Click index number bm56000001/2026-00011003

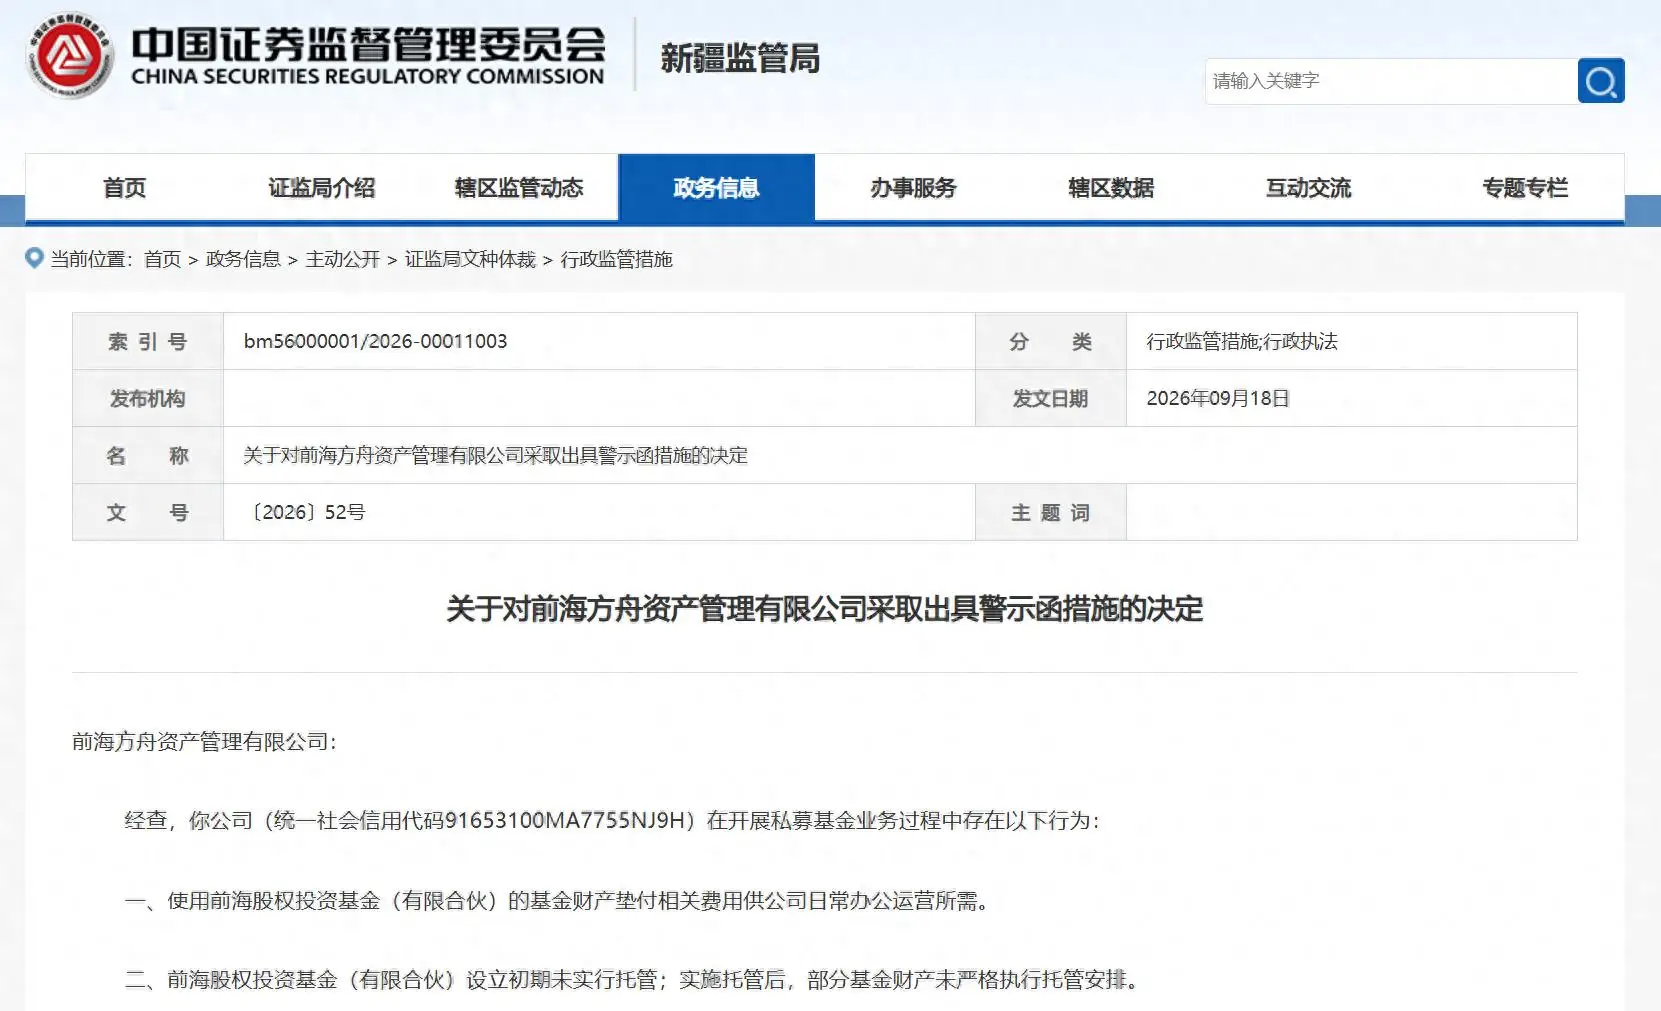(x=376, y=341)
